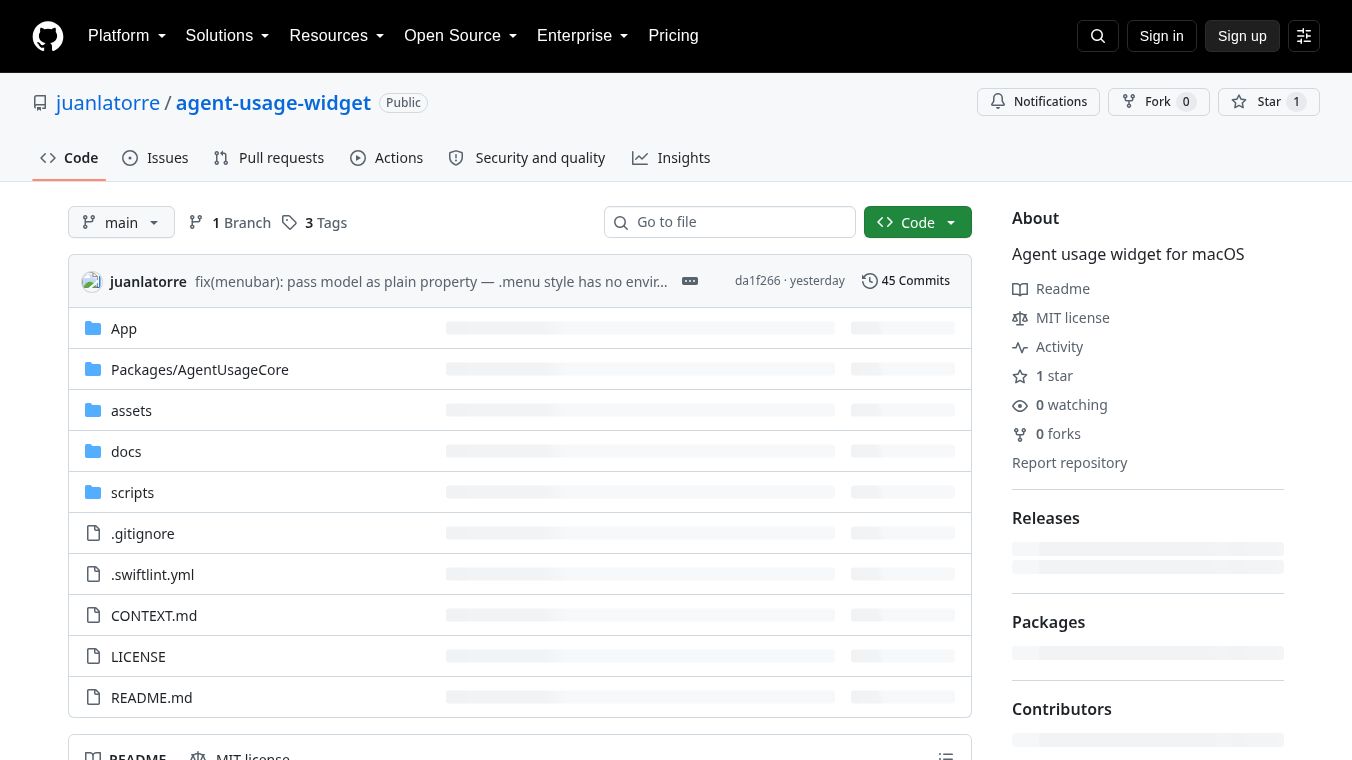Click file icon next to .gitignore
The image size is (1352, 760).
tap(93, 533)
